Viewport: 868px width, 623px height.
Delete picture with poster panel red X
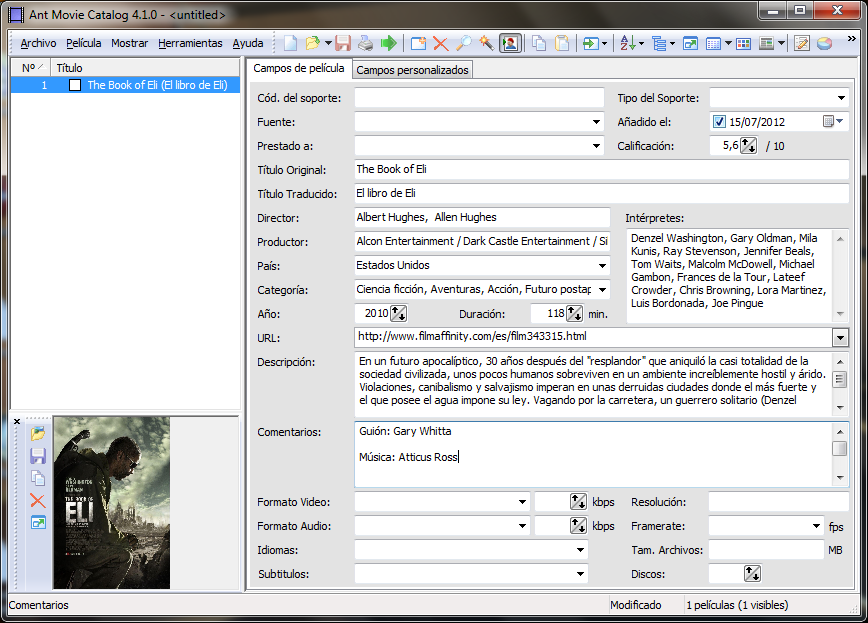[38, 501]
